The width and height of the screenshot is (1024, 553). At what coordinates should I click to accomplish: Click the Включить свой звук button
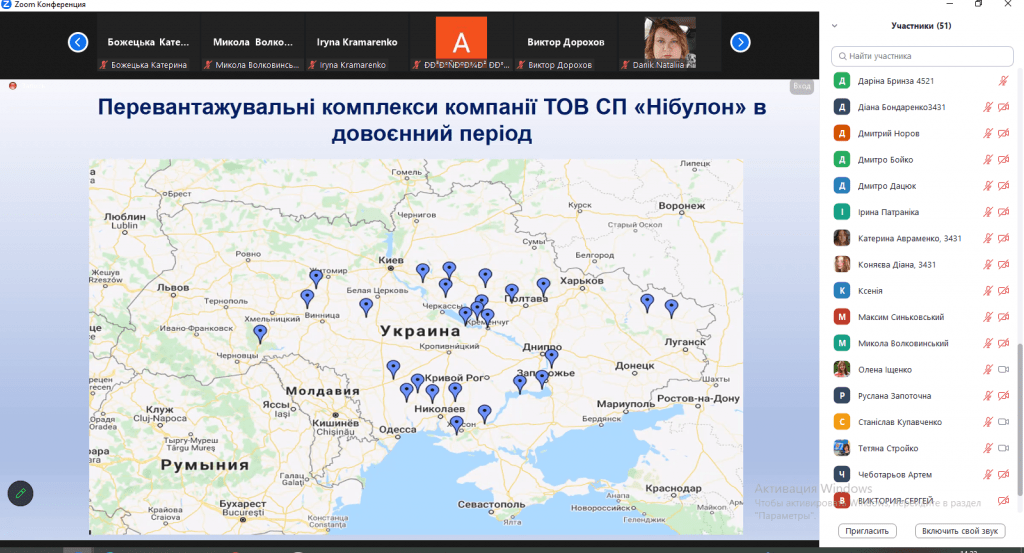(960, 530)
